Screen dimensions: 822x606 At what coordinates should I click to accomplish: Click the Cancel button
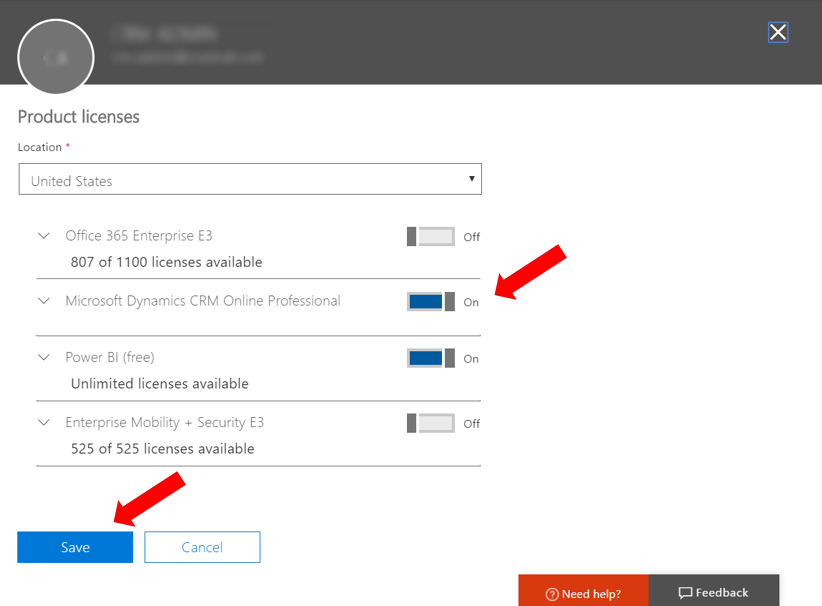click(202, 547)
